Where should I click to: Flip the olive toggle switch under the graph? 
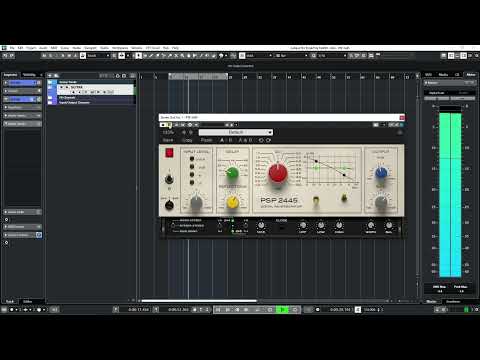coord(344,199)
